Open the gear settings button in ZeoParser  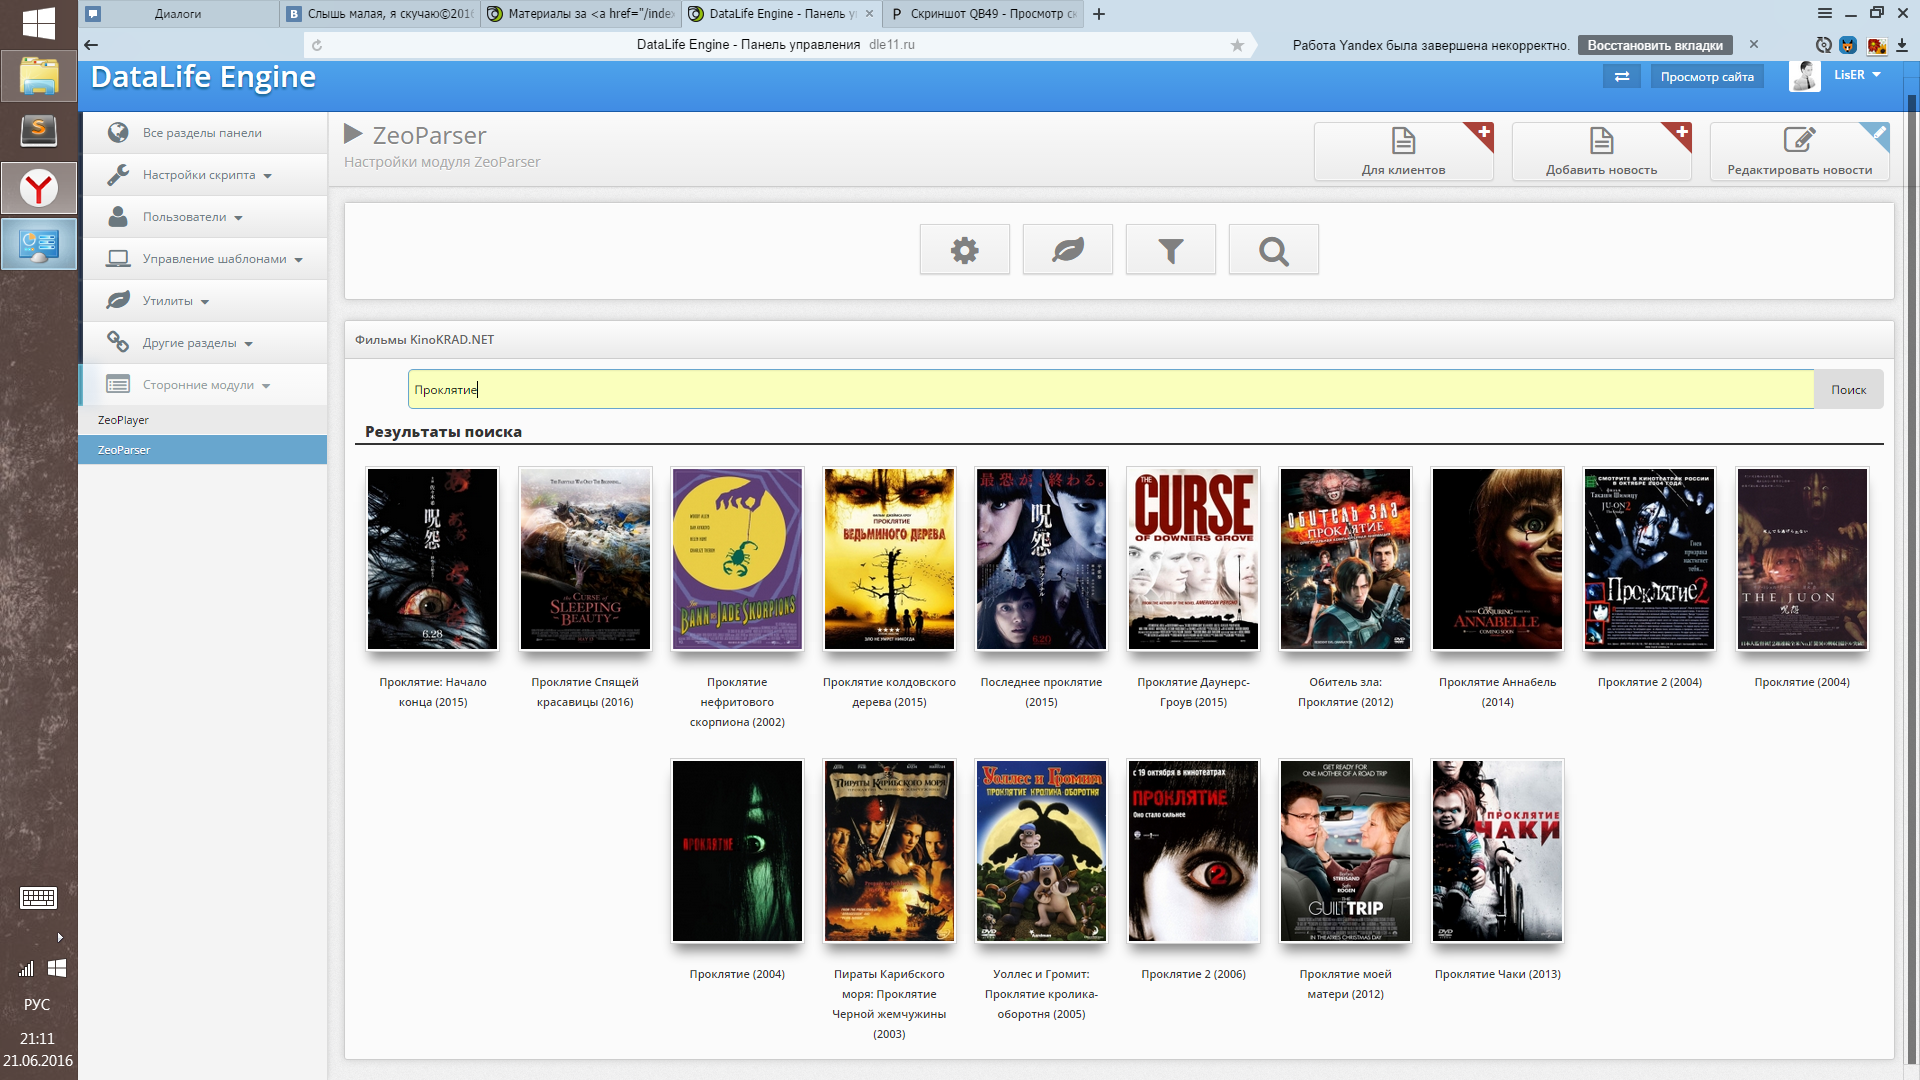click(964, 250)
